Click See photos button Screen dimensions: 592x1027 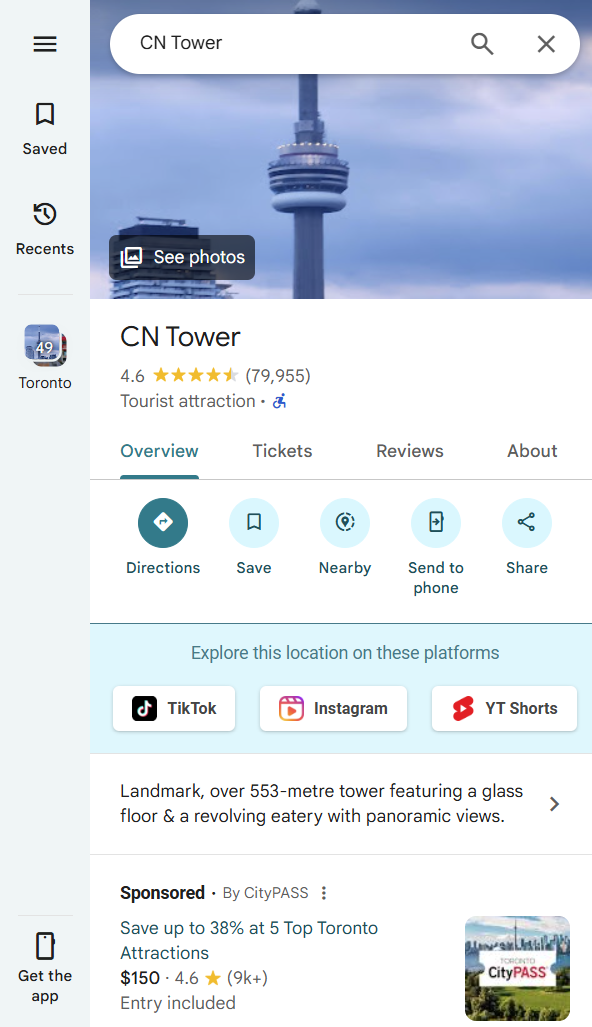point(182,257)
